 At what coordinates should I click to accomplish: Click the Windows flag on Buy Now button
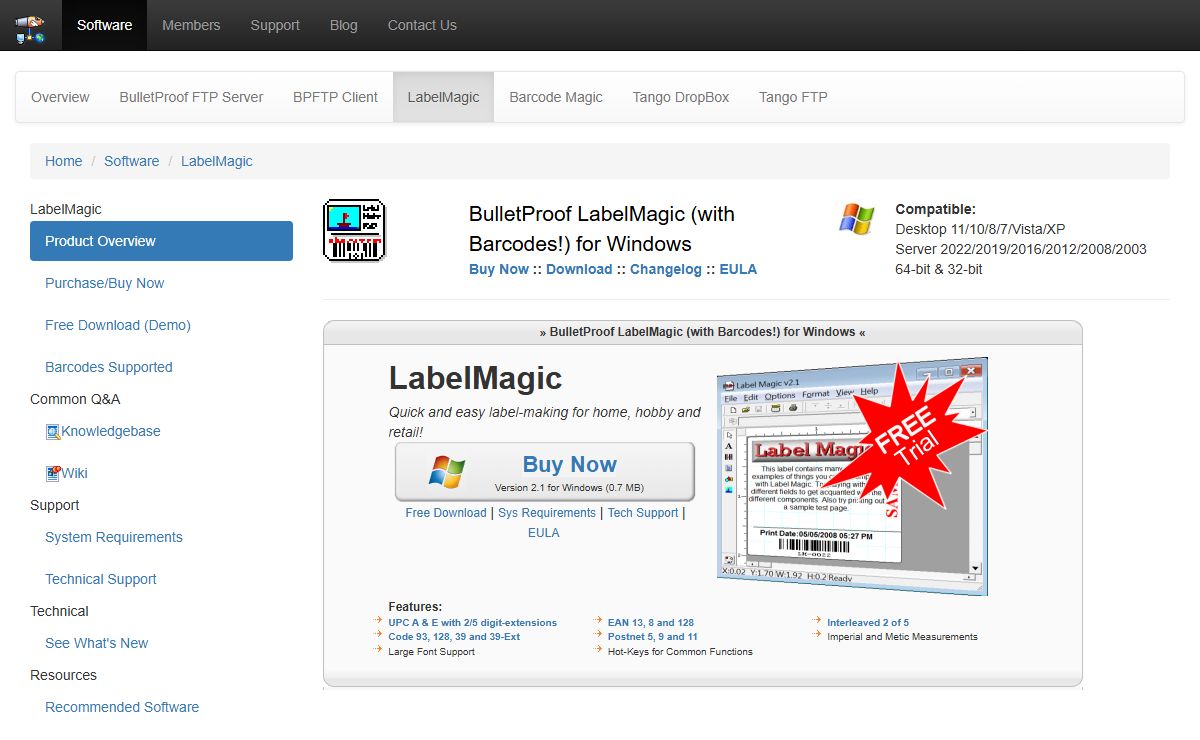(x=447, y=472)
